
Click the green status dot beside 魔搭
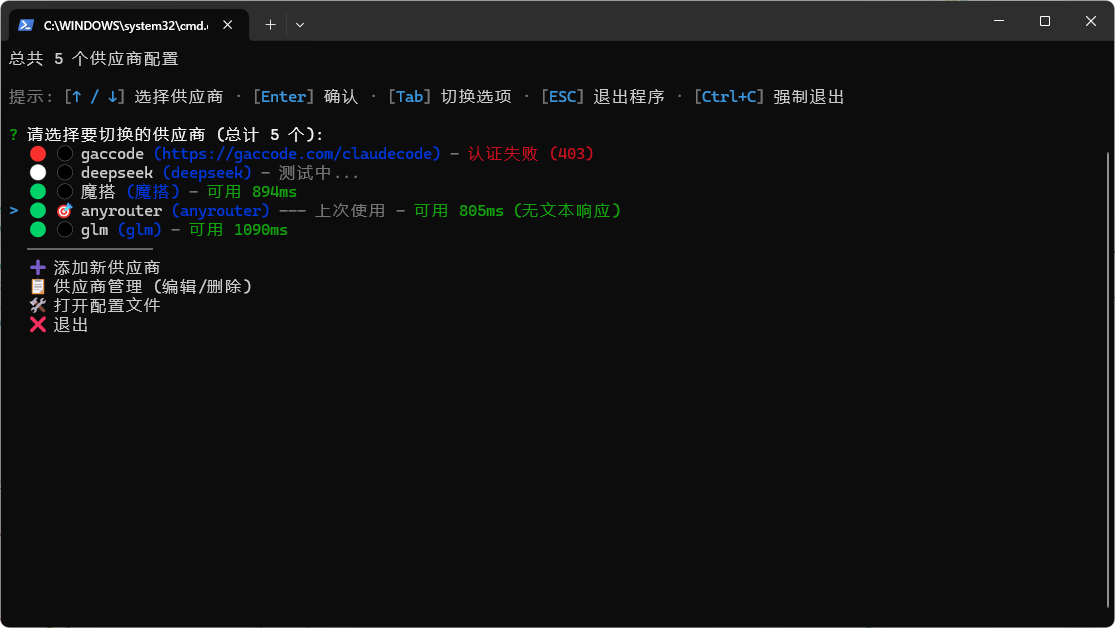(x=38, y=191)
